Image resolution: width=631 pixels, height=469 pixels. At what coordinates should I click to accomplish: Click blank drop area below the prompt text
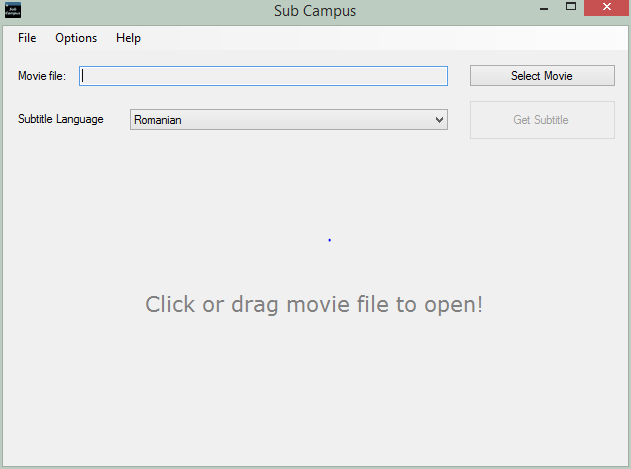[314, 390]
